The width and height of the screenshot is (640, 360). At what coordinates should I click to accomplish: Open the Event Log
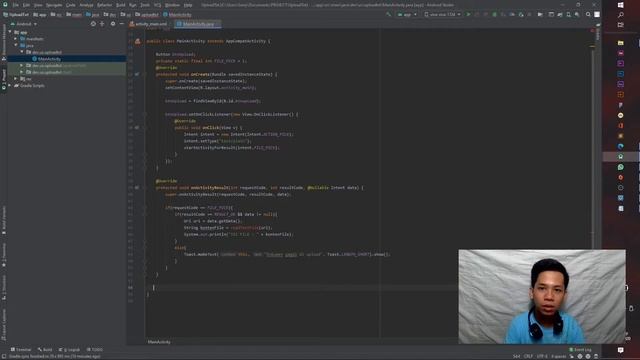(x=580, y=350)
